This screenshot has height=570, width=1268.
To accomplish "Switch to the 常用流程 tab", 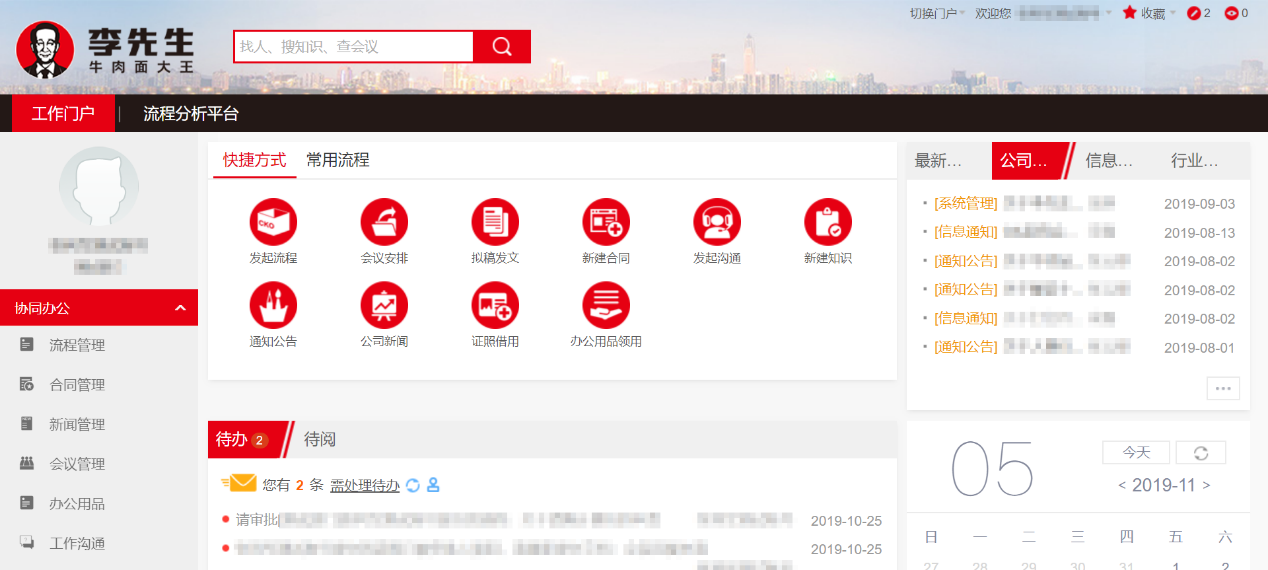I will click(338, 160).
